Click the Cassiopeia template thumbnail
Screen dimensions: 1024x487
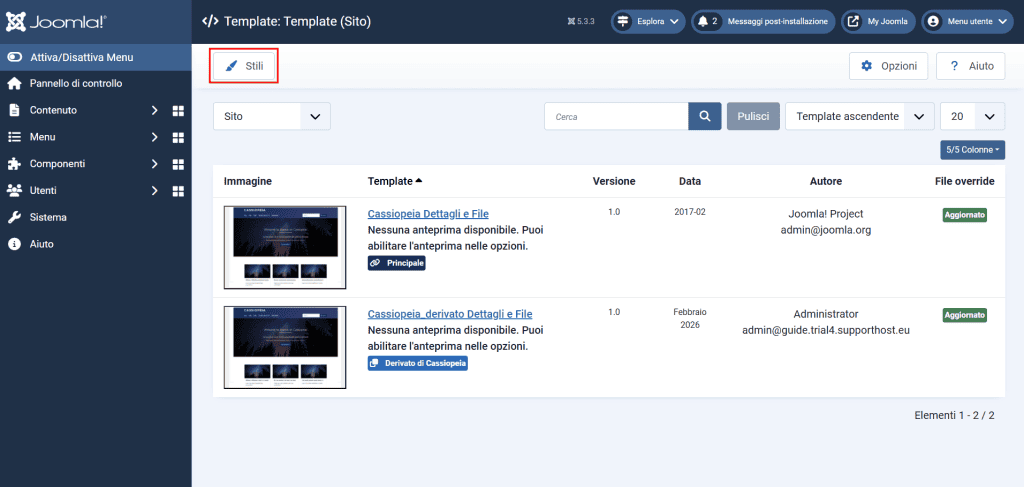(x=285, y=247)
